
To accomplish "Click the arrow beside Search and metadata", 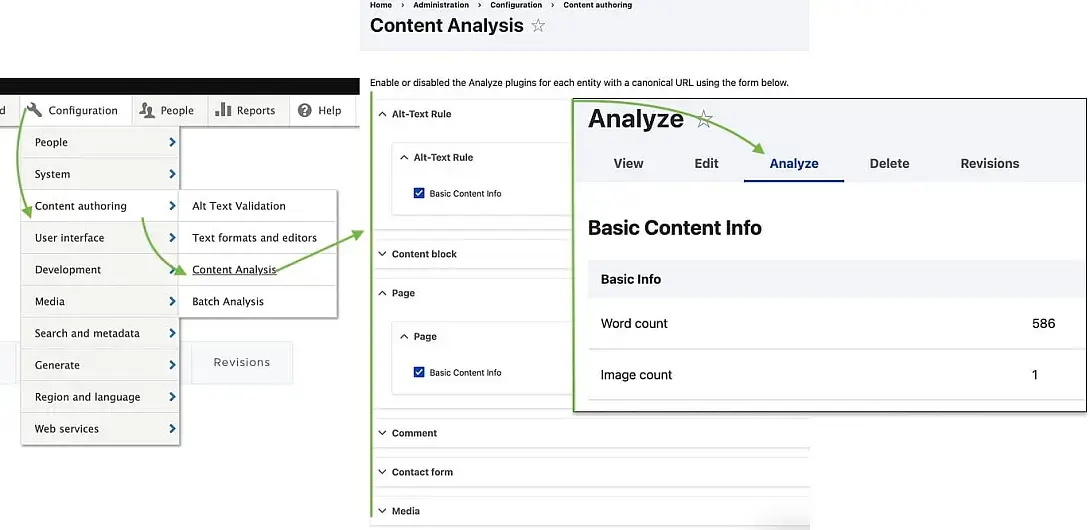I will 172,333.
